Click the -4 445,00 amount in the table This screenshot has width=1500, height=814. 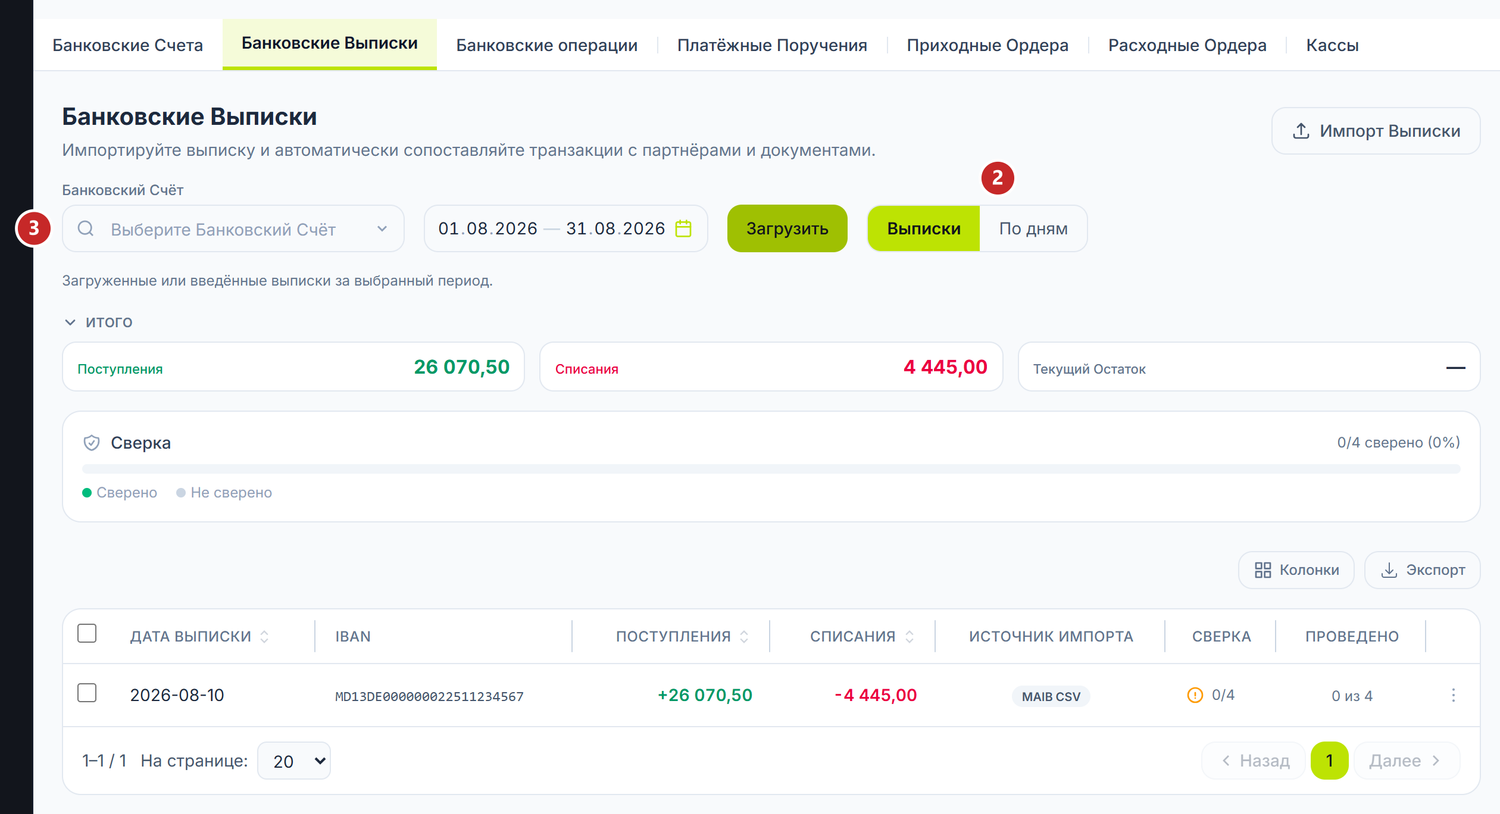[x=876, y=695]
